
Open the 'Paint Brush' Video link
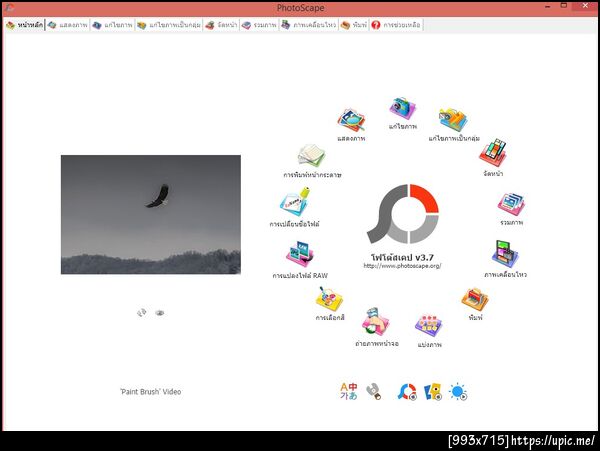(x=151, y=392)
